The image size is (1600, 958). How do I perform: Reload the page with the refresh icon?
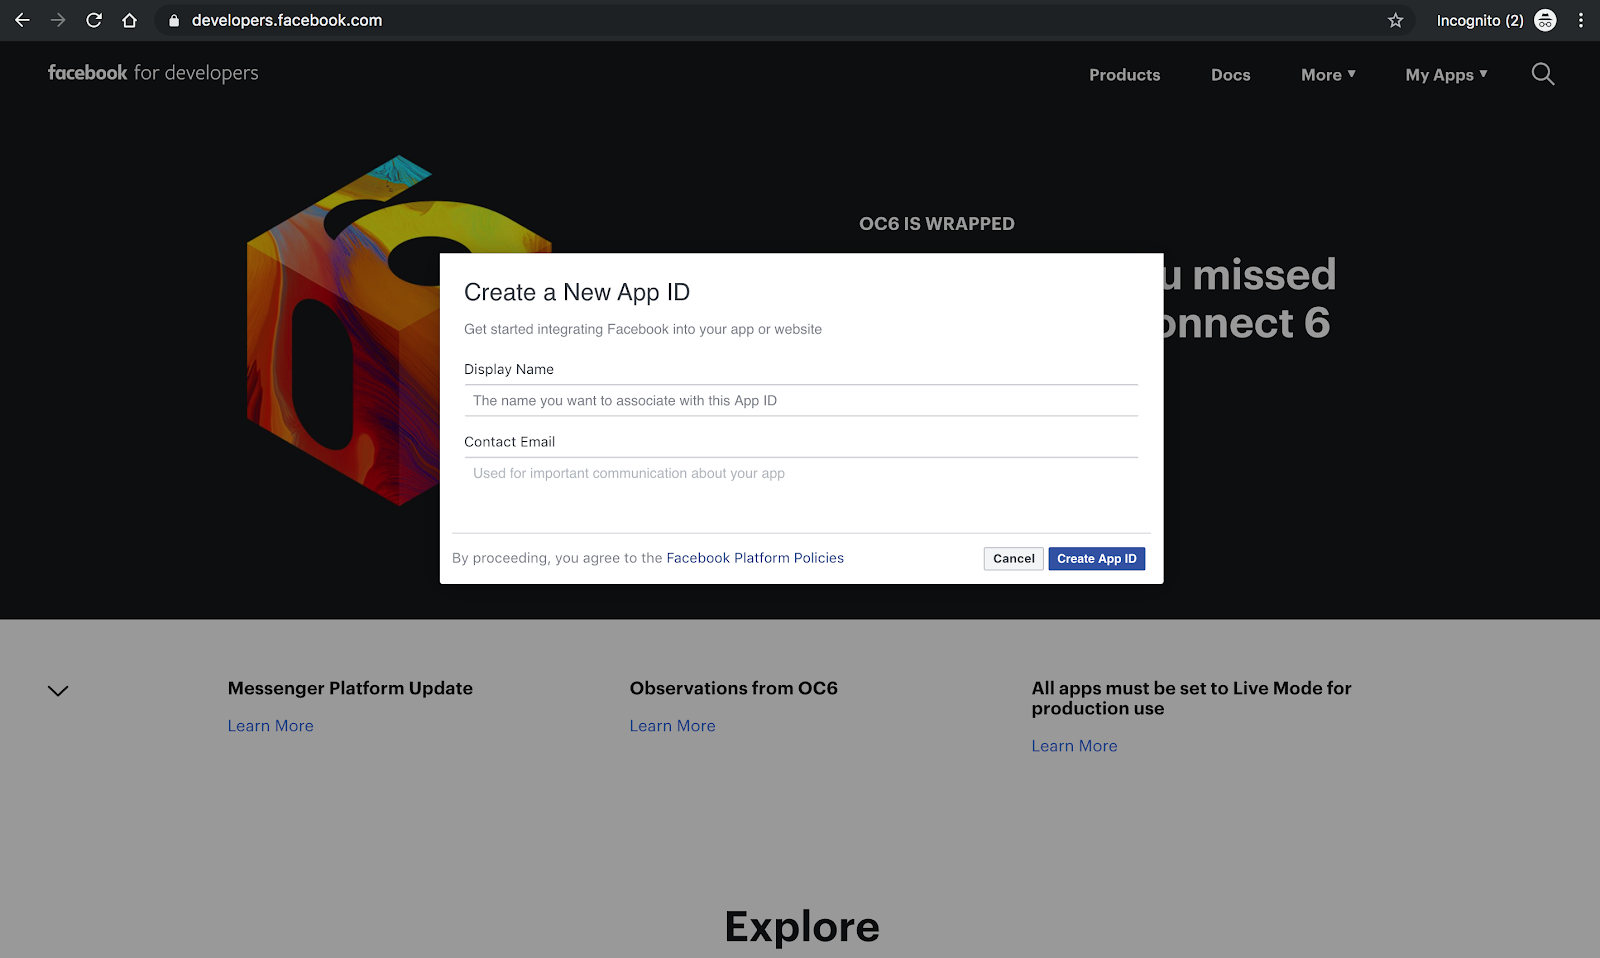tap(94, 20)
